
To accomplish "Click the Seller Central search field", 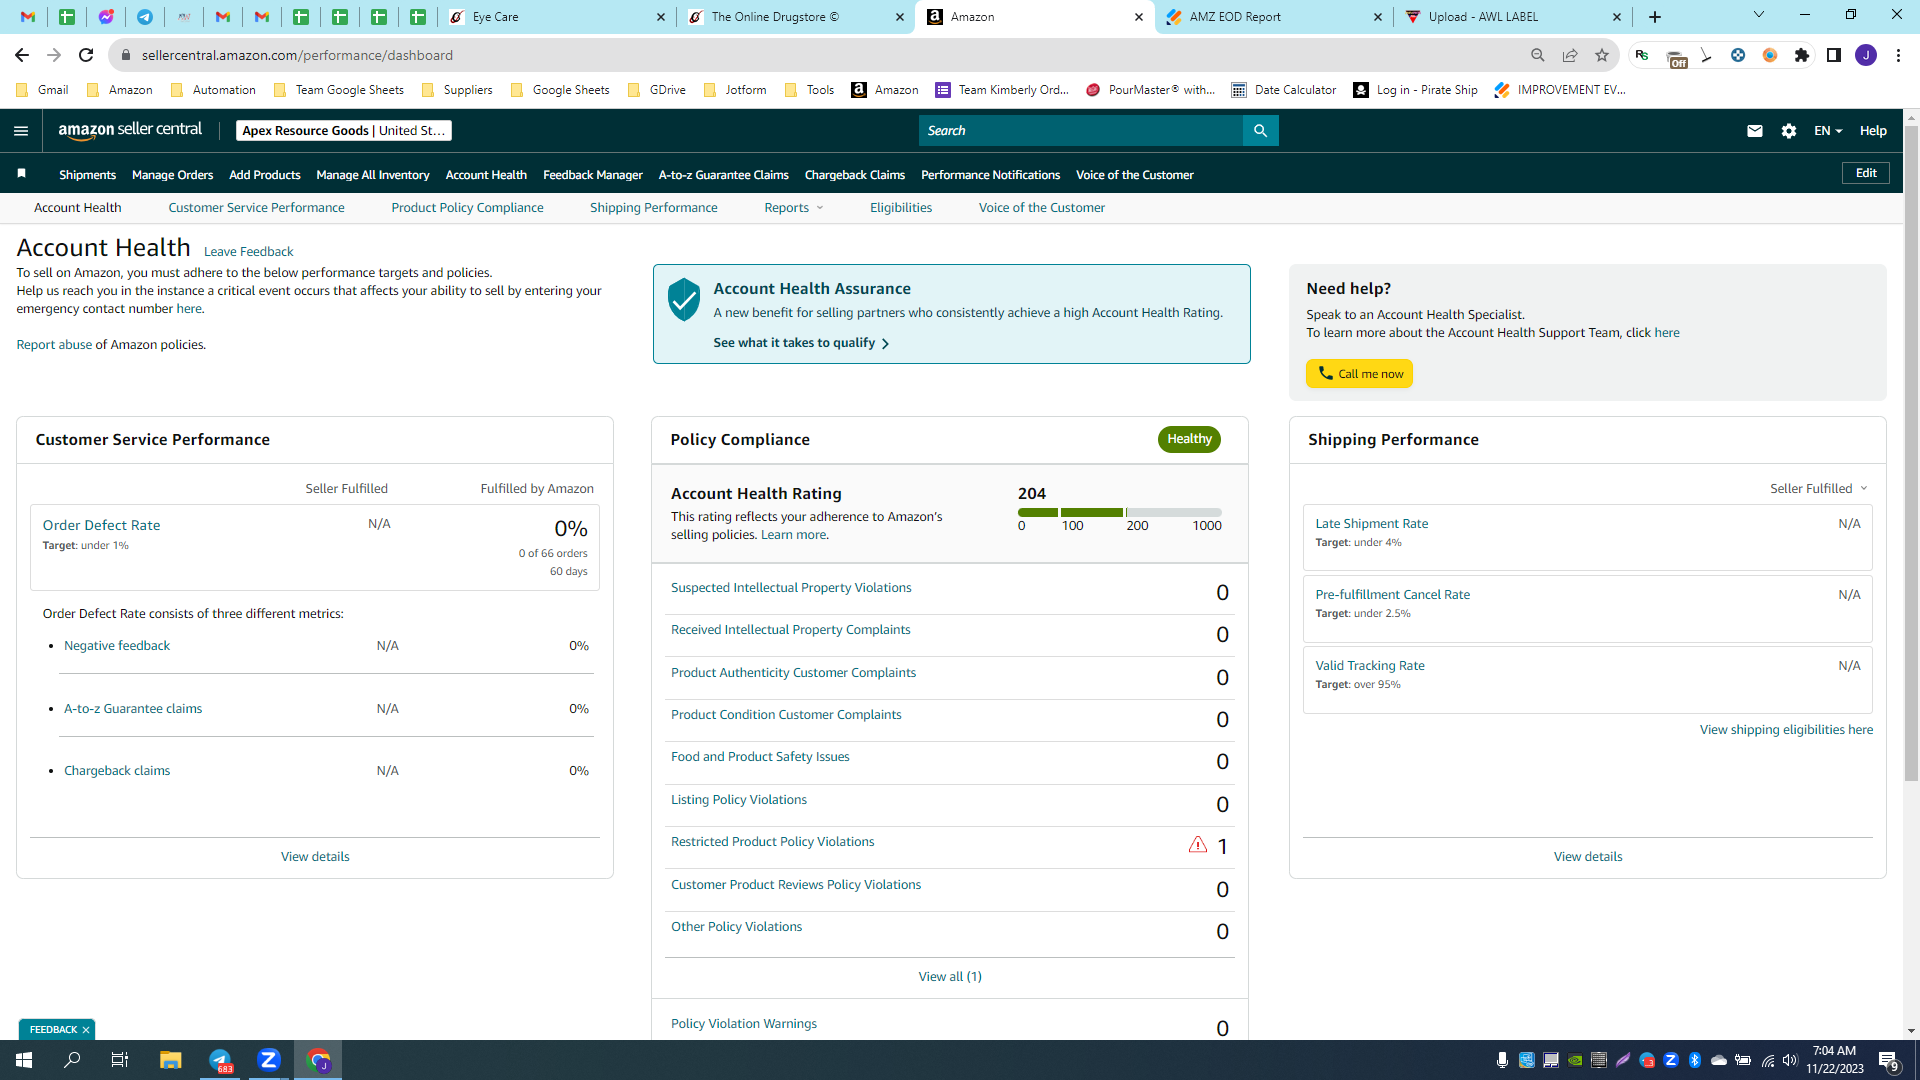I will click(1080, 131).
